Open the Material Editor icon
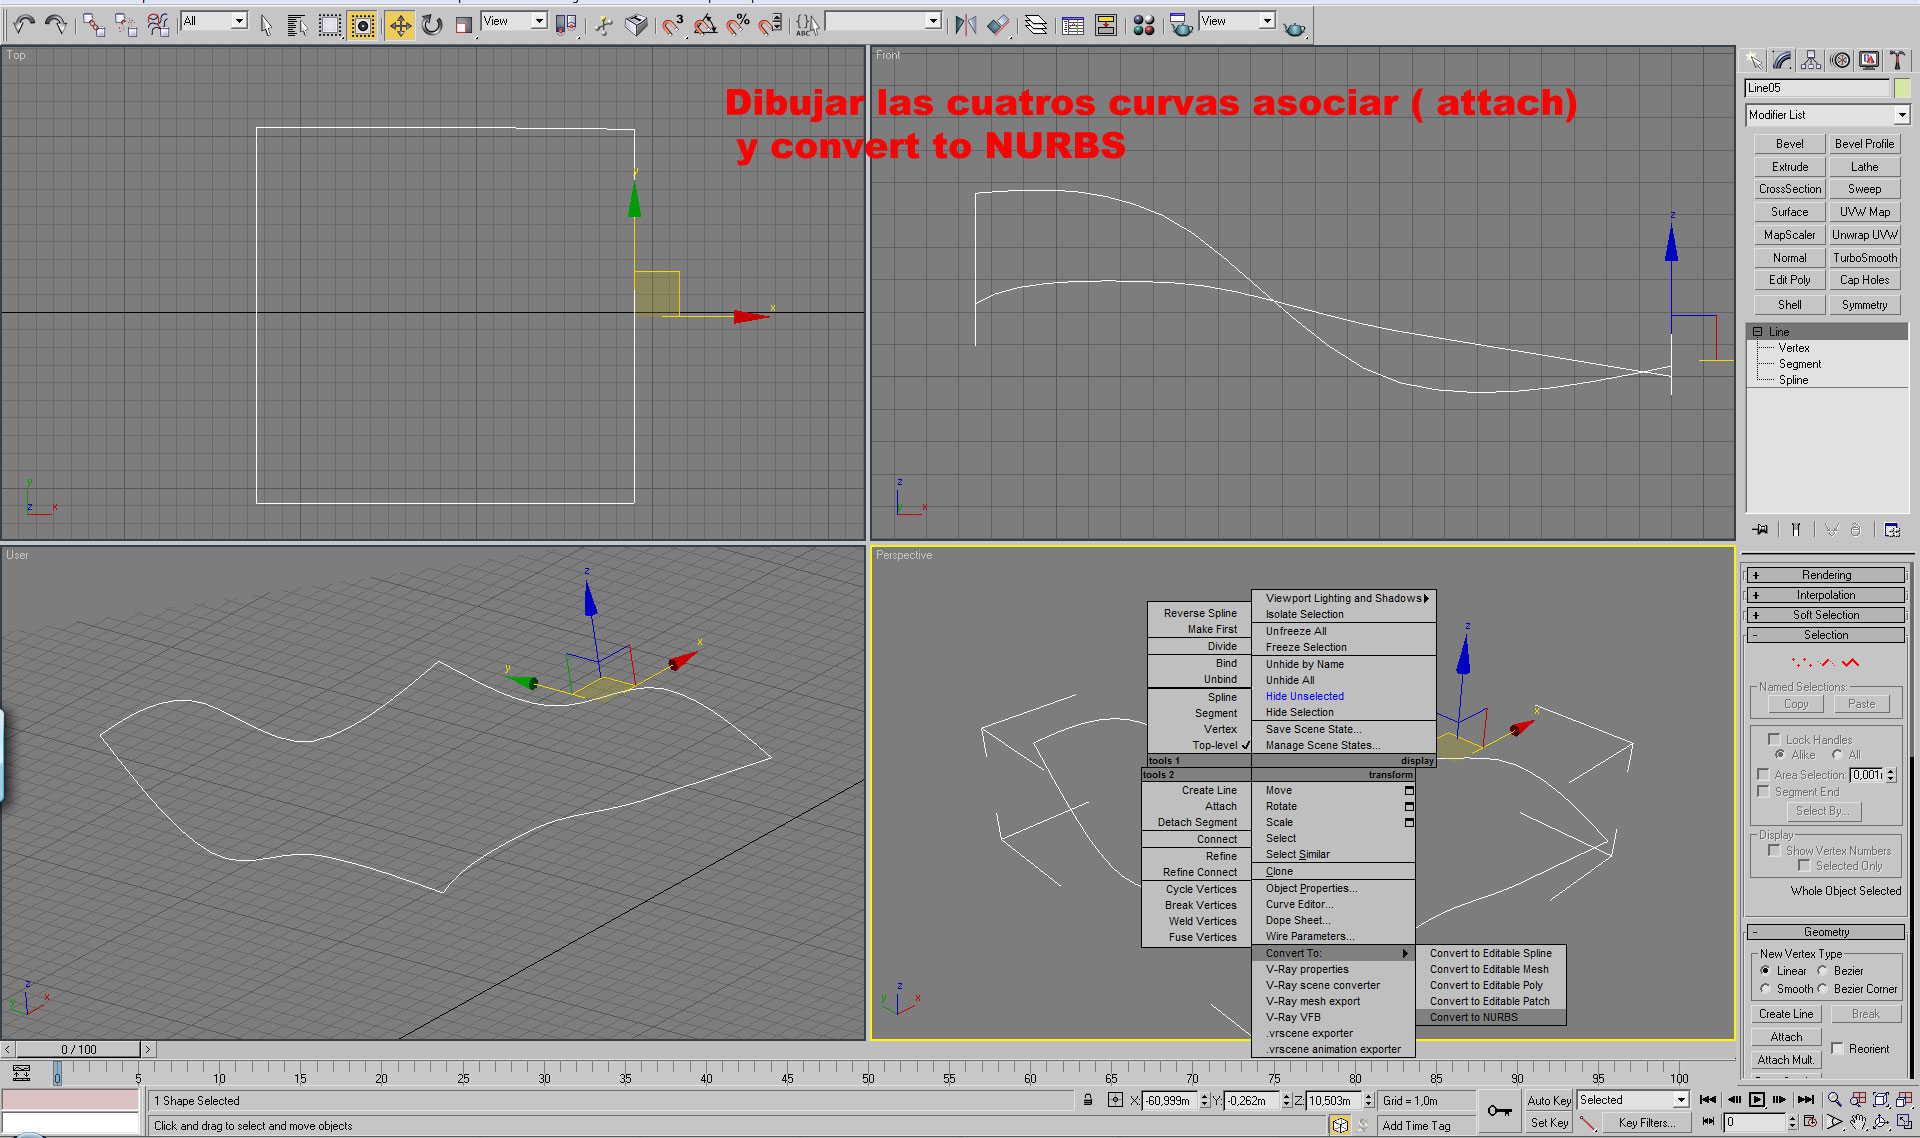 point(1144,24)
